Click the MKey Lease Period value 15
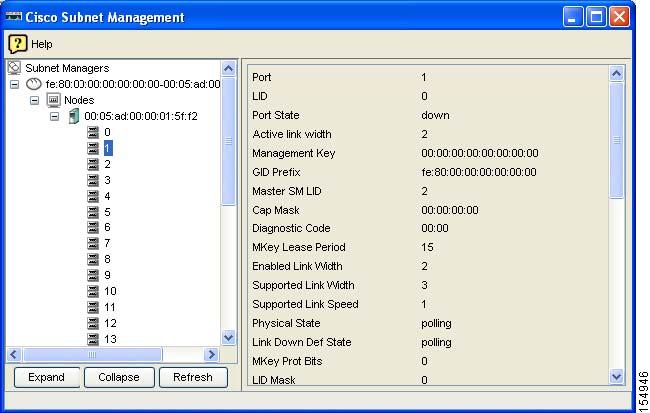Screen dimensions: 650x413 click(427, 247)
